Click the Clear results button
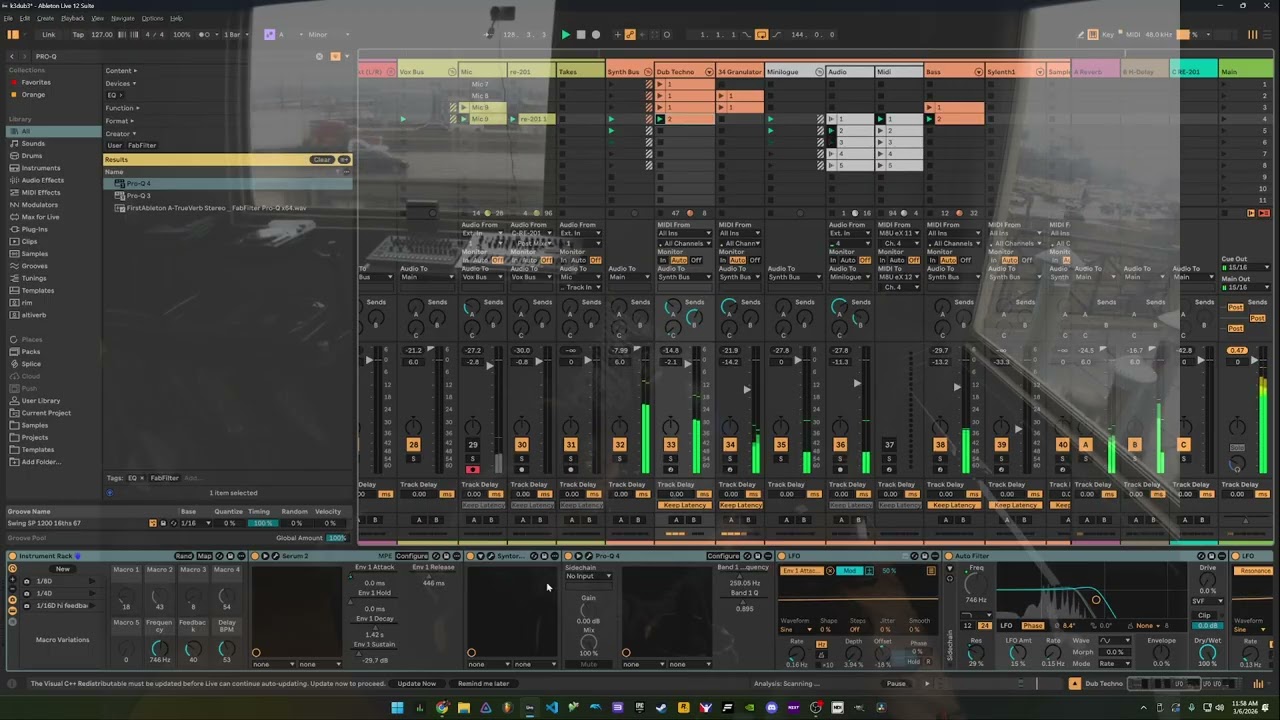1280x720 pixels. coord(321,160)
